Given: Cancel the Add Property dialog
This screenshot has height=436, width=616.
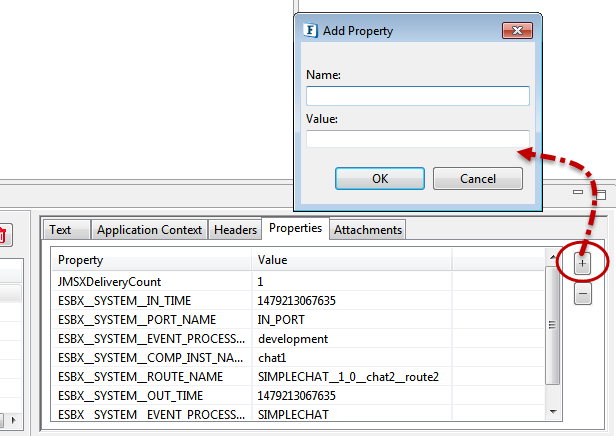Looking at the screenshot, I should 477,179.
